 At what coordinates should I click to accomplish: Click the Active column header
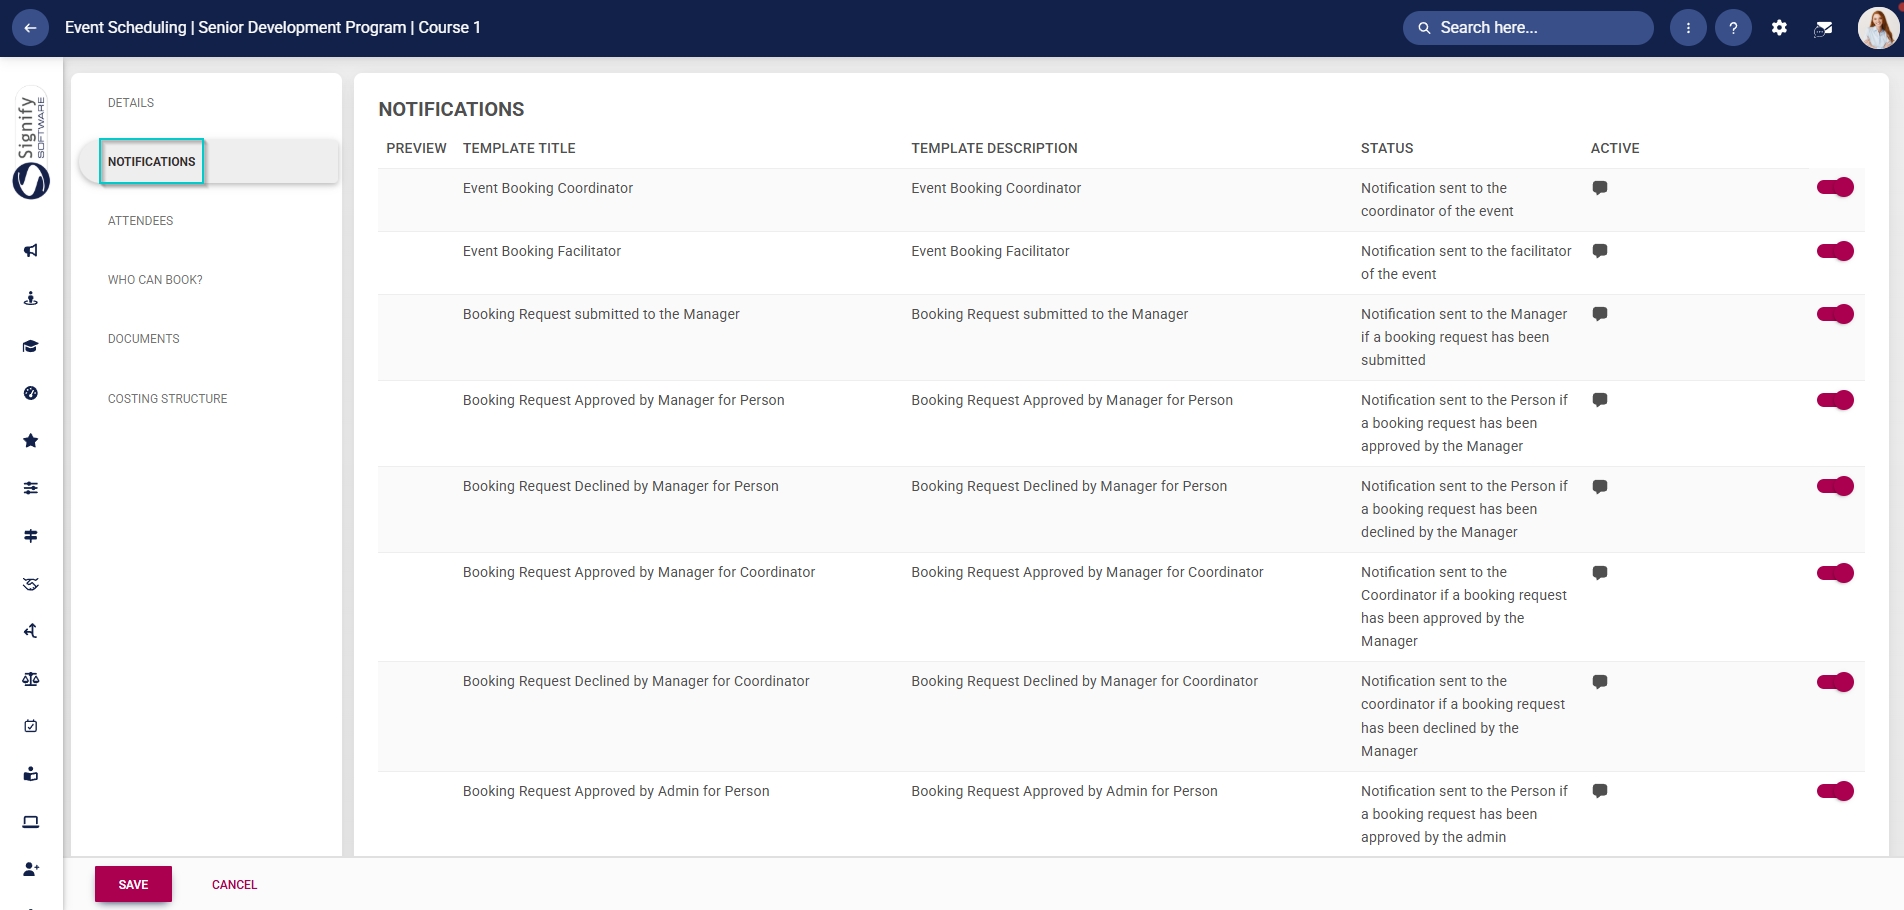point(1615,148)
